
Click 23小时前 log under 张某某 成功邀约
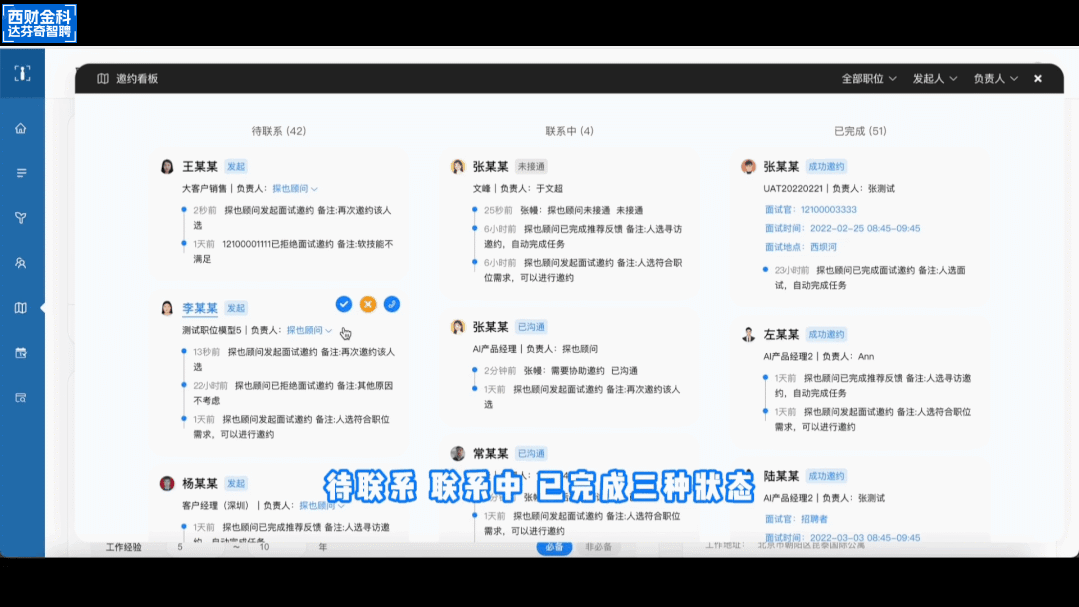870,277
